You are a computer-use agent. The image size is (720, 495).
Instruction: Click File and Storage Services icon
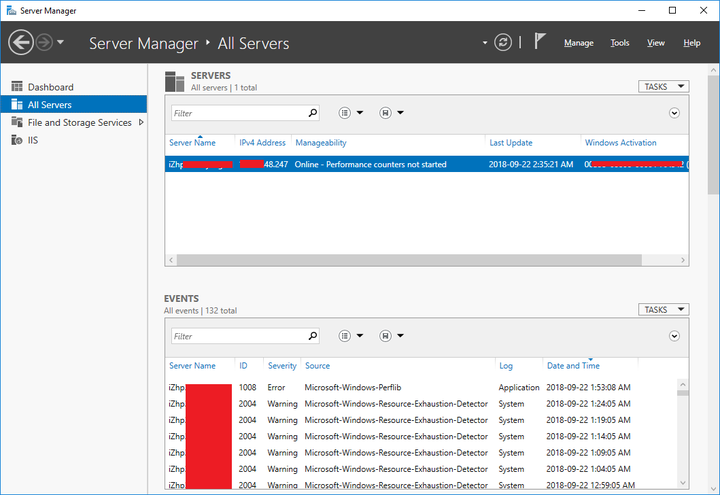[17, 122]
